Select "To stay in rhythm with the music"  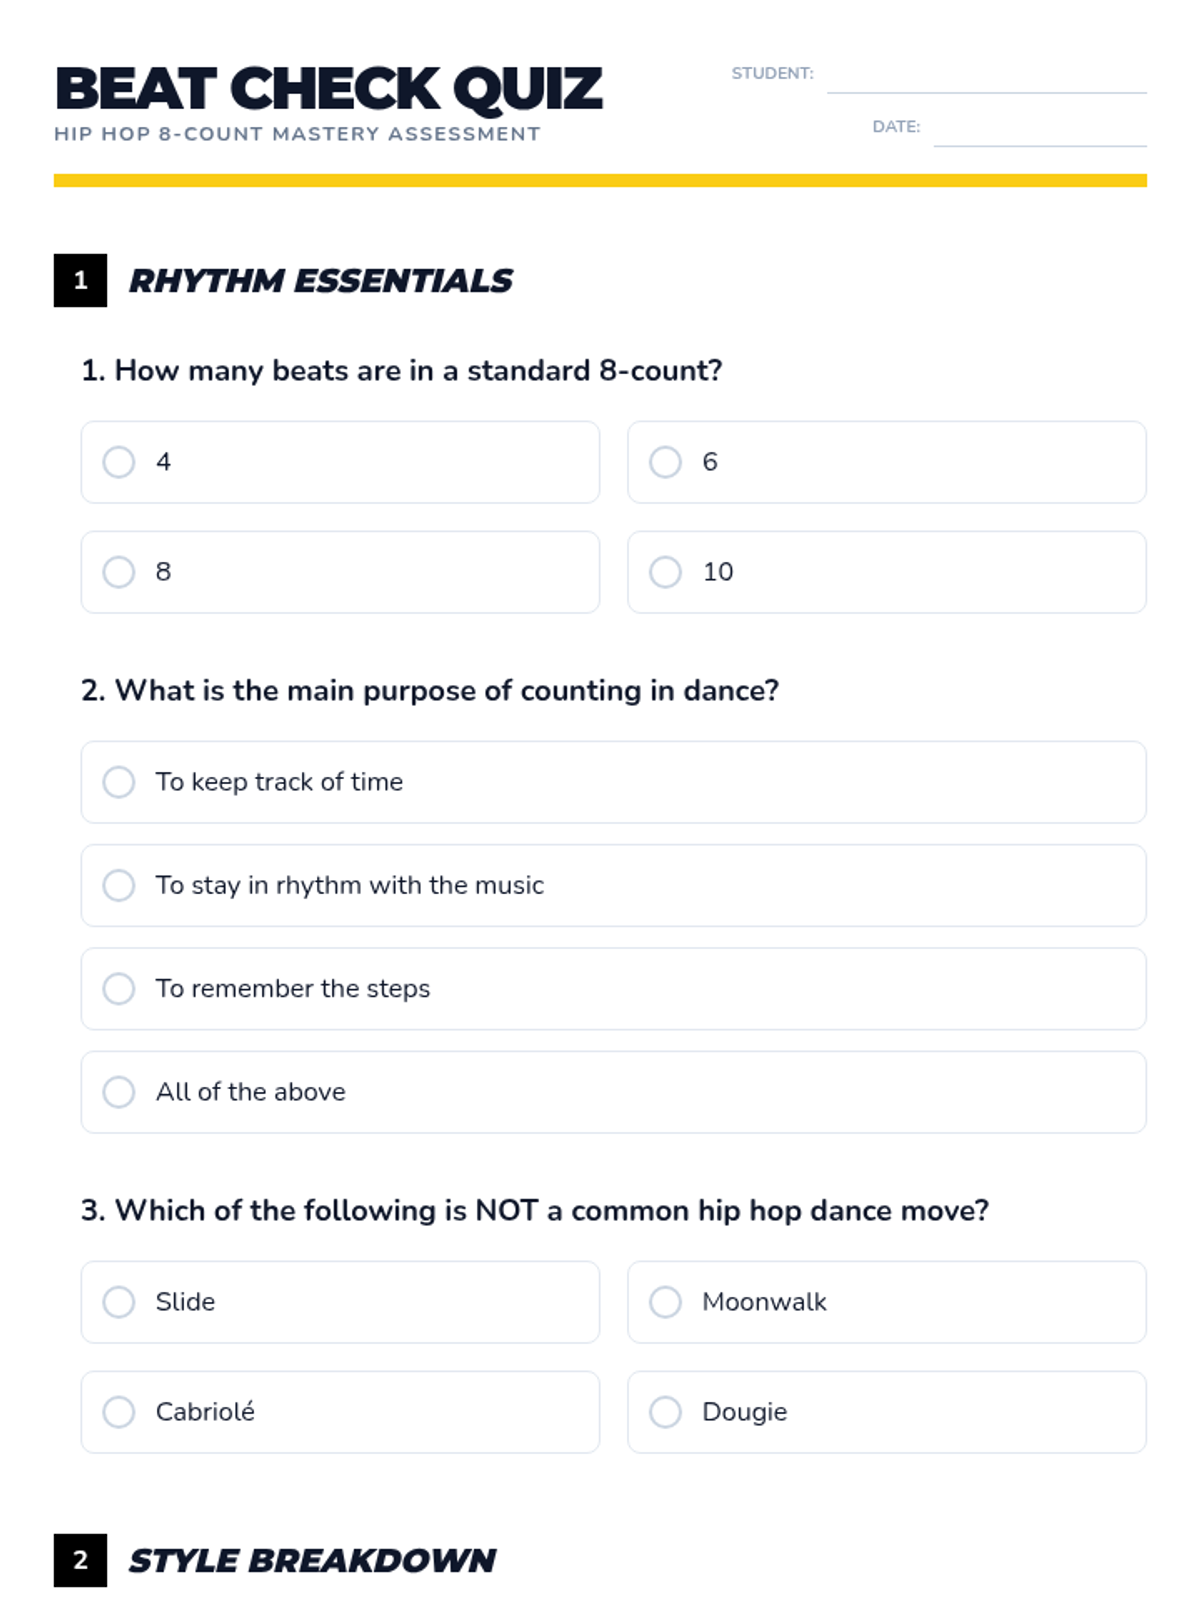pyautogui.click(x=613, y=885)
